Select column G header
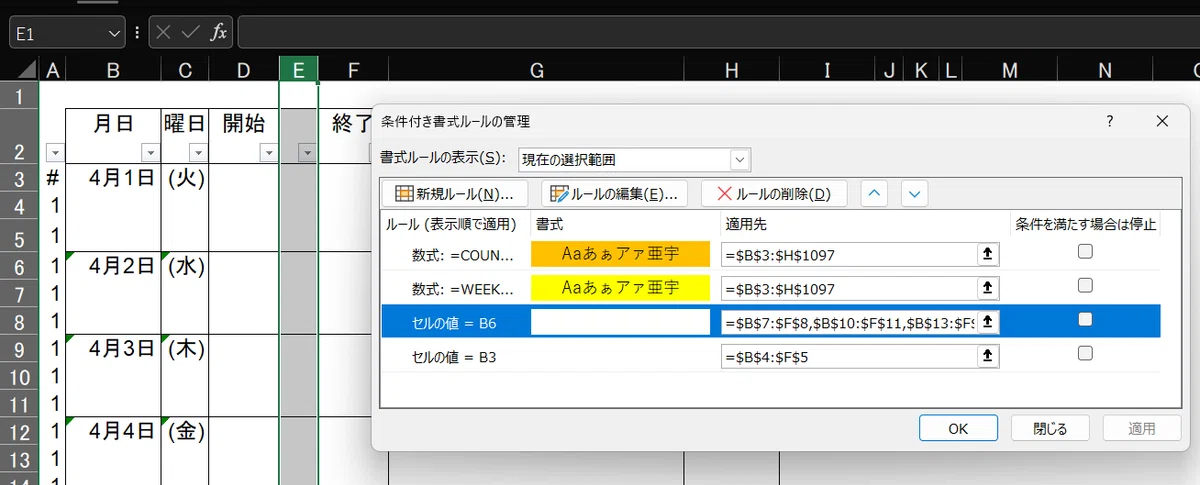The image size is (1200, 485). coord(537,69)
